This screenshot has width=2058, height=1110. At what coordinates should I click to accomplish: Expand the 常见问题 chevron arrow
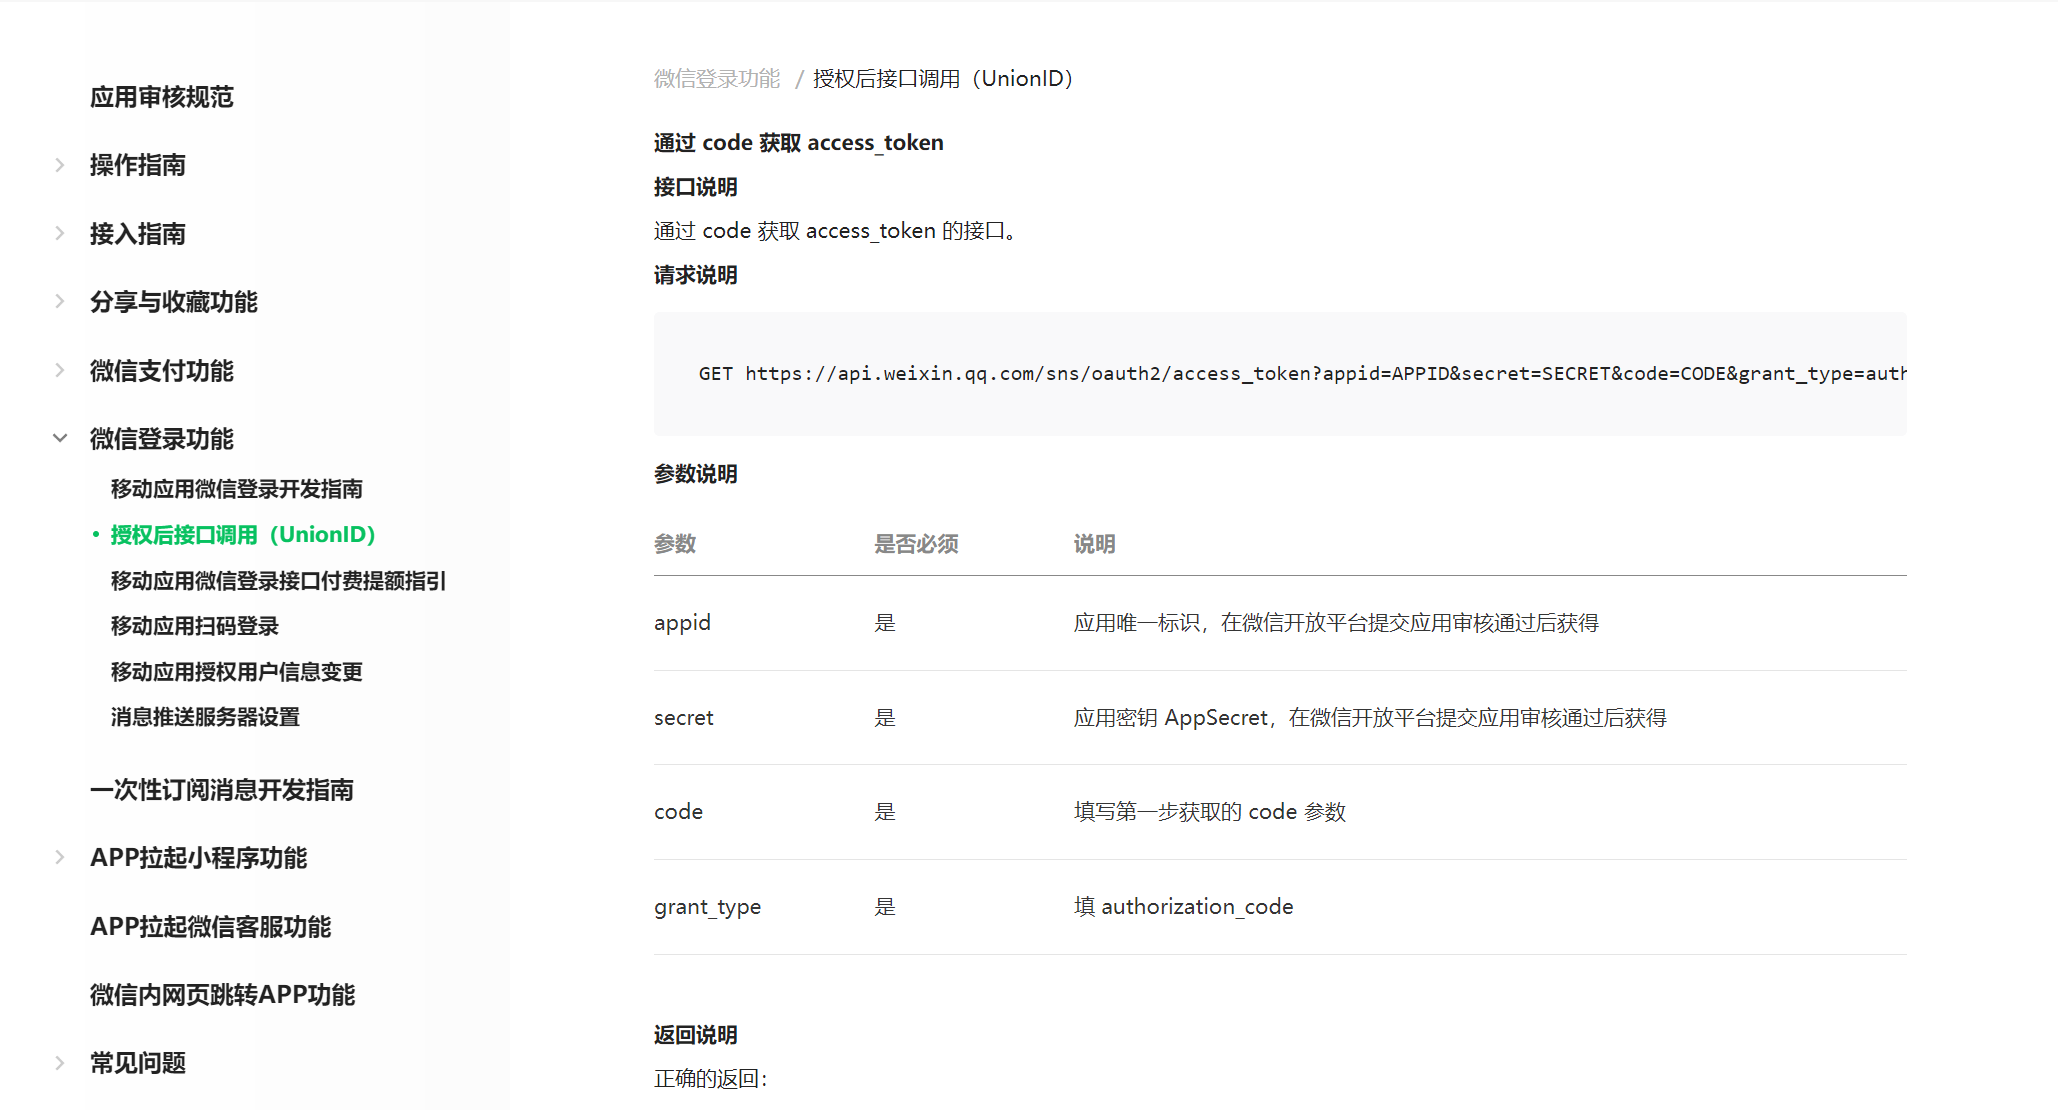[60, 1063]
